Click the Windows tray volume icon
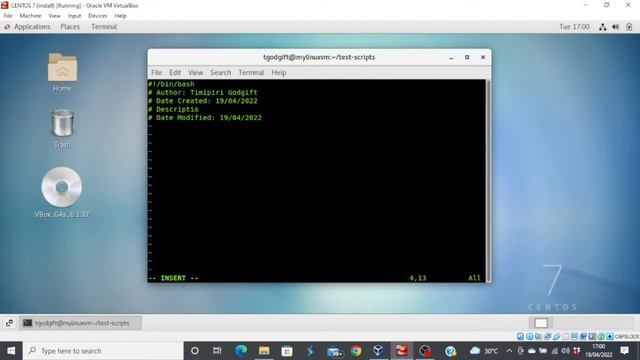The width and height of the screenshot is (640, 360). (565, 351)
